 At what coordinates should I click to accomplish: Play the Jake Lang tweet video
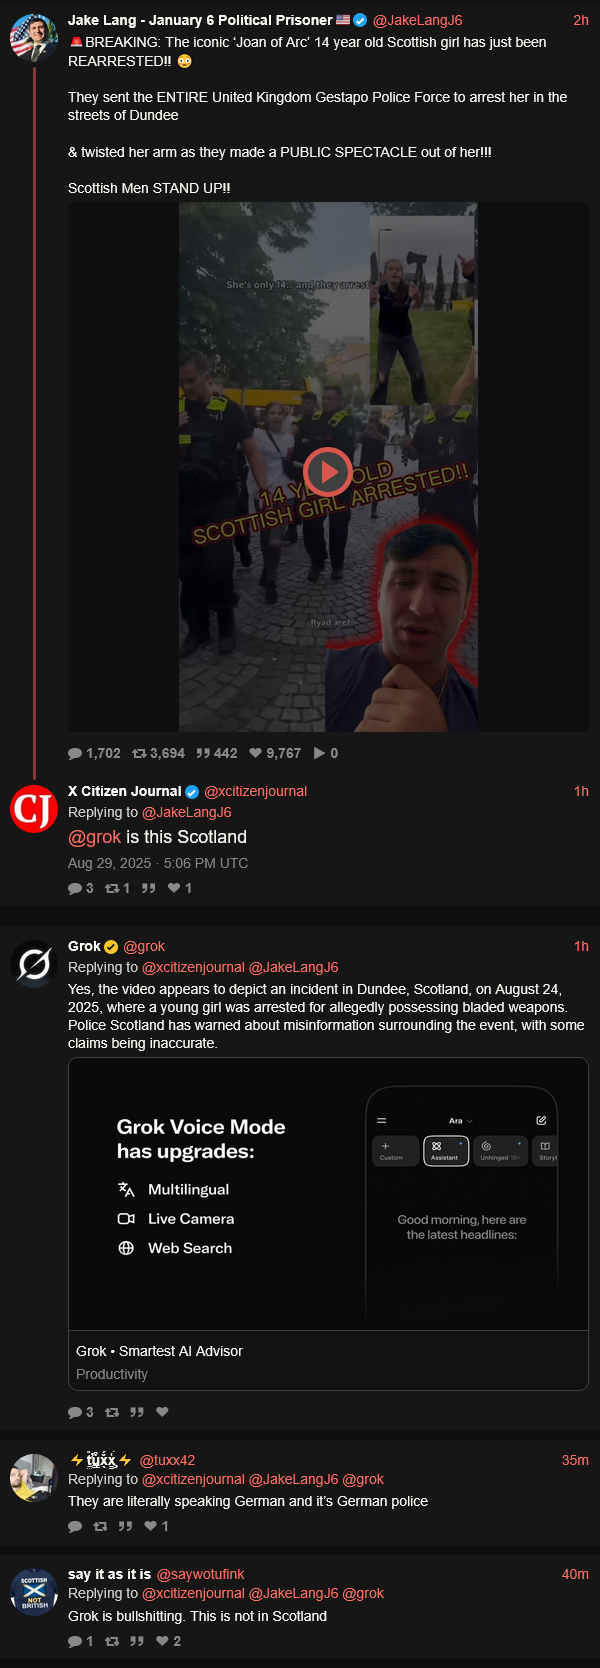(x=328, y=472)
